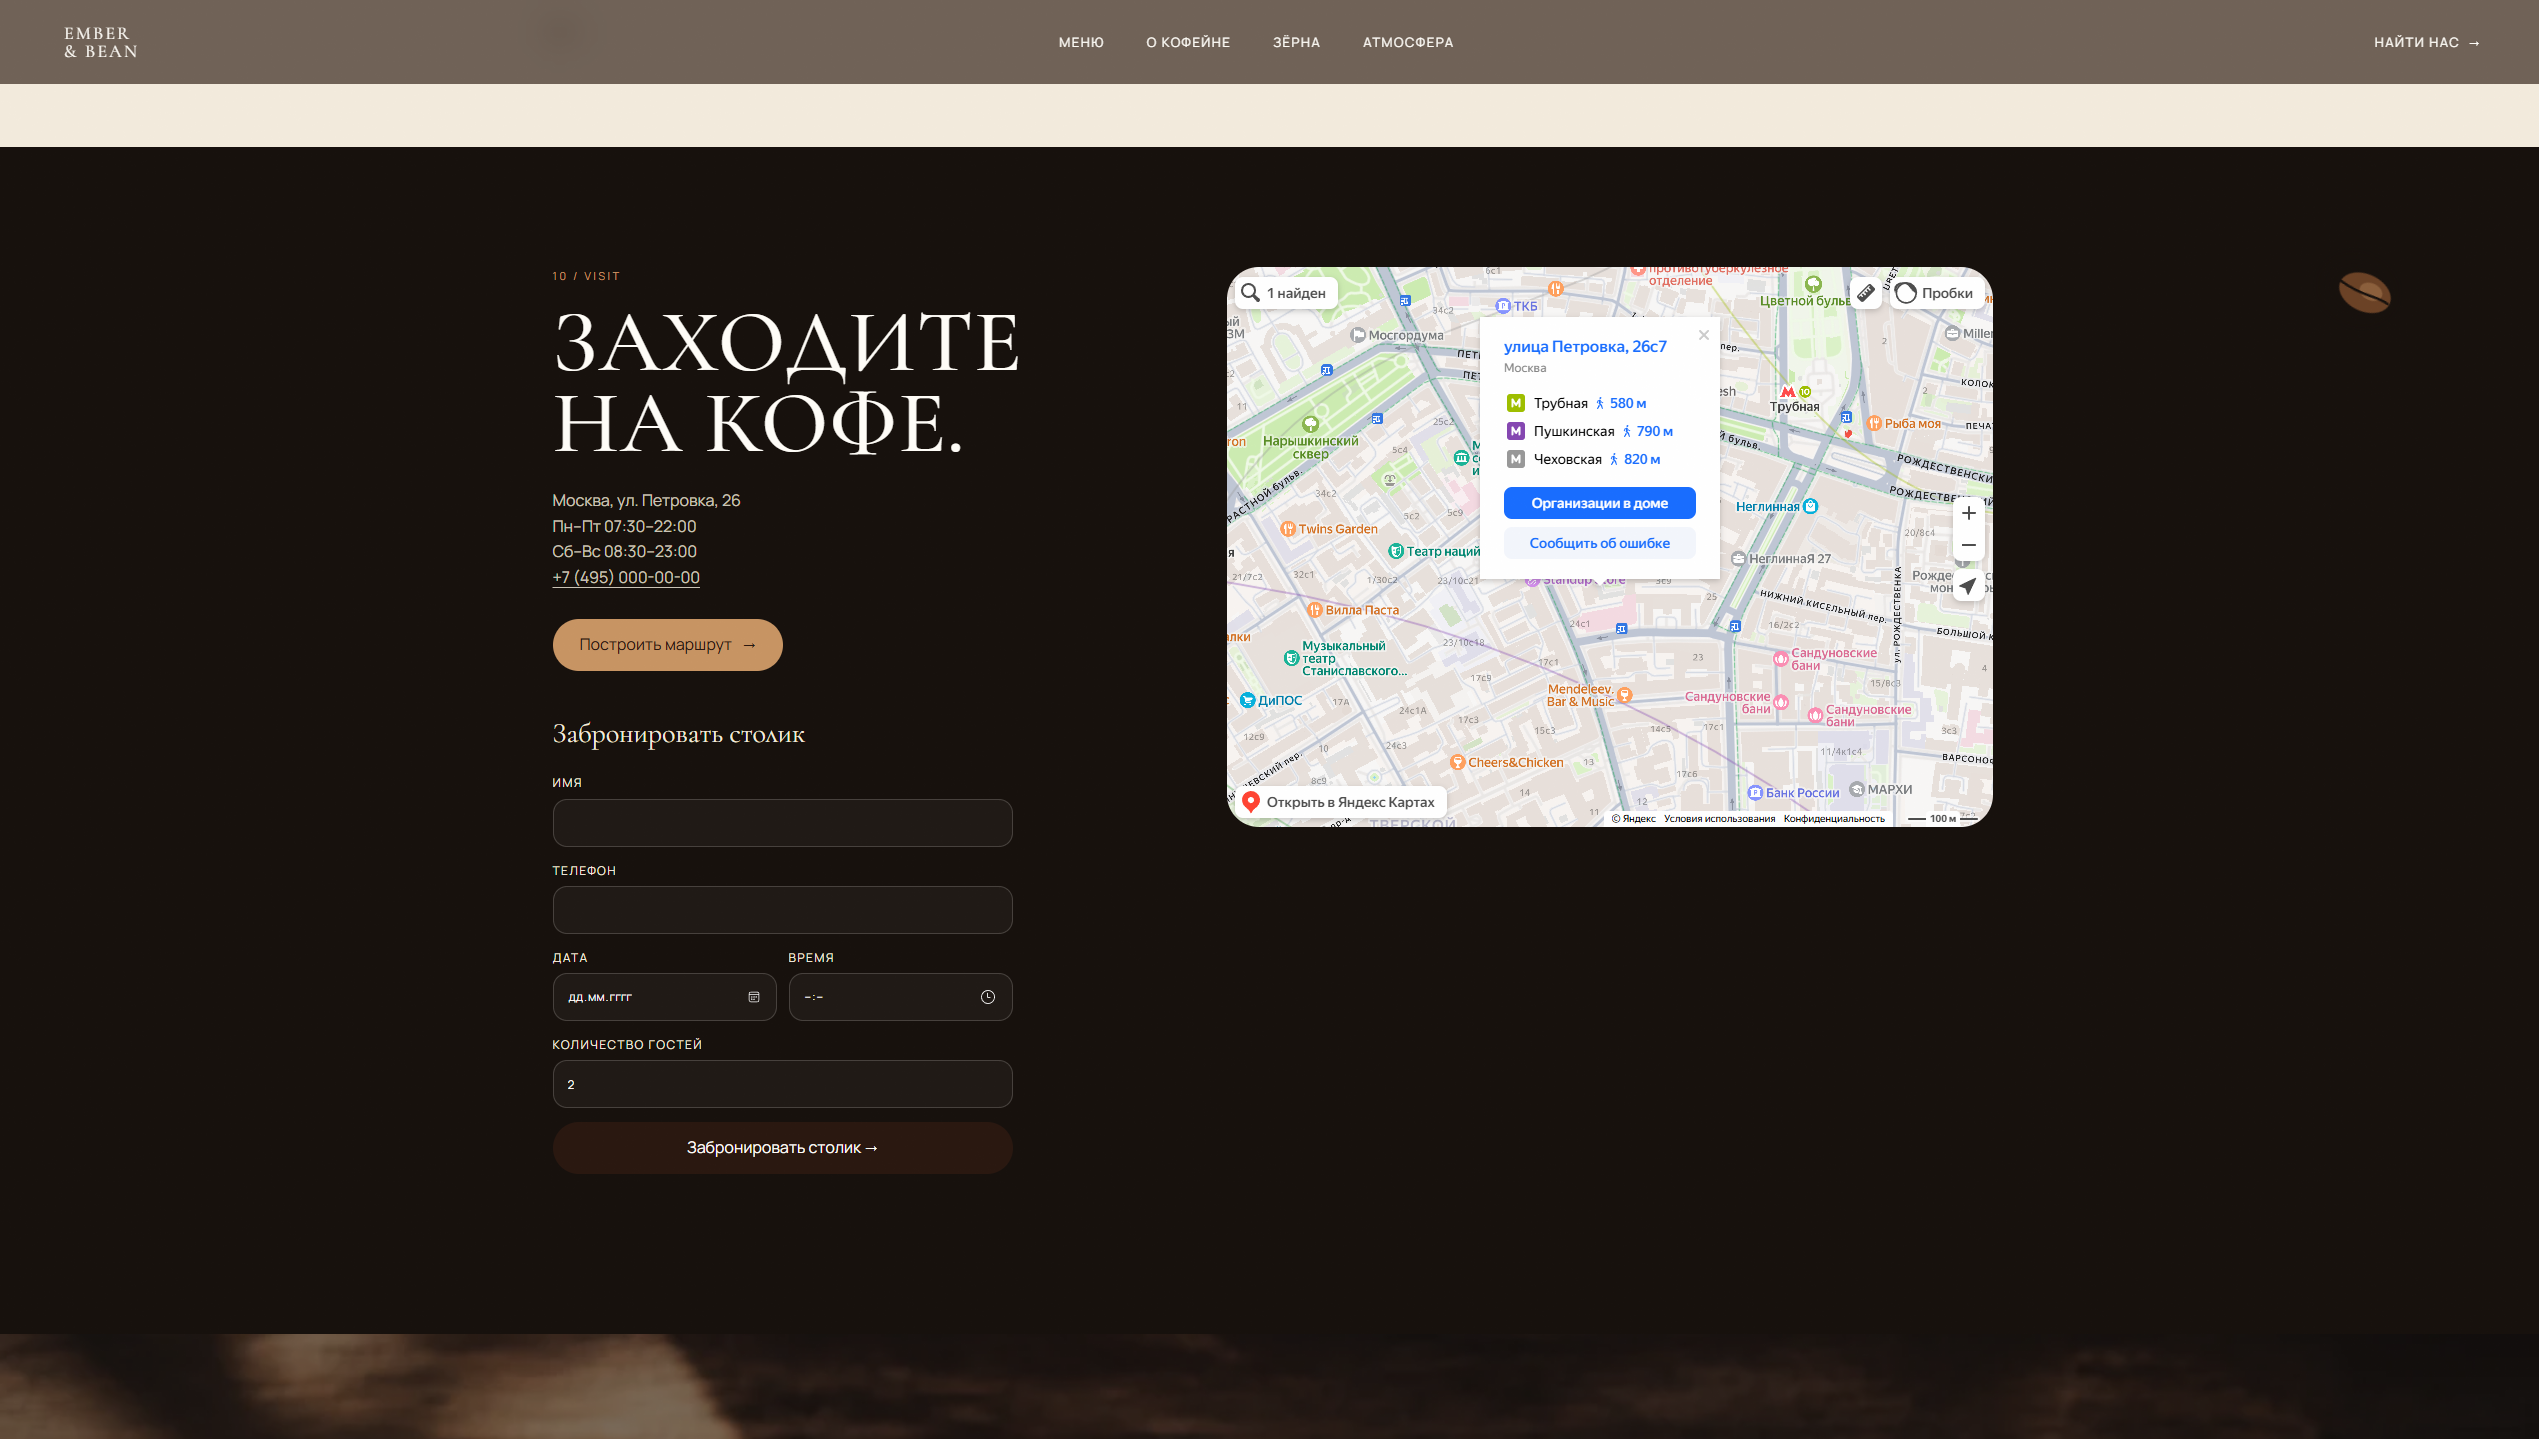2539x1439 pixels.
Task: Click НАЙТИ НАС link in header
Action: coord(2427,42)
